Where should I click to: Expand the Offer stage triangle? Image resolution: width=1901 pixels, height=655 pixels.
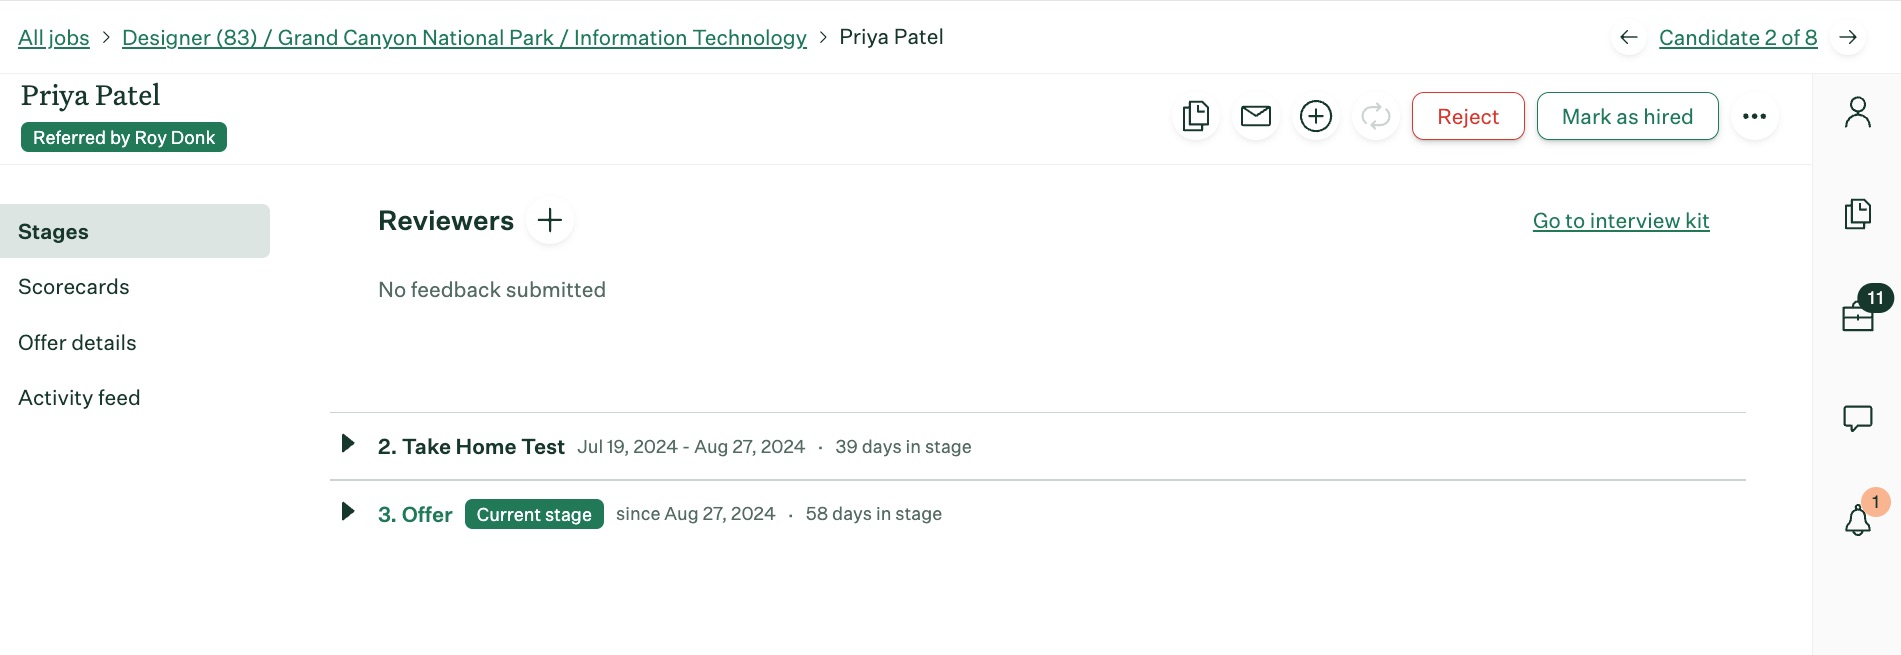[348, 511]
